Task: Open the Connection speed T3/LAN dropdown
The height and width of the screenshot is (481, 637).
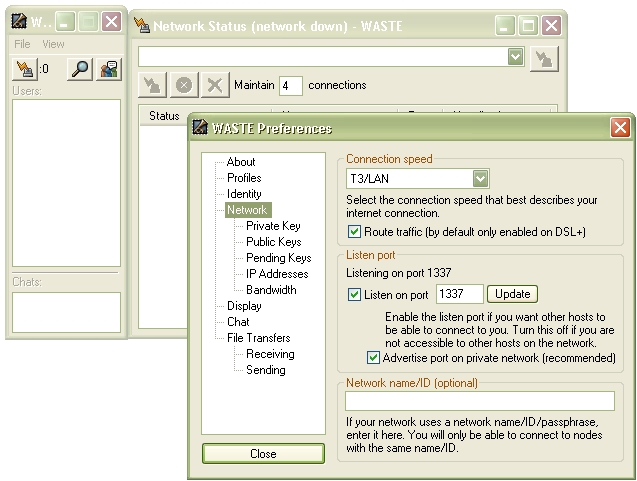Action: [480, 179]
